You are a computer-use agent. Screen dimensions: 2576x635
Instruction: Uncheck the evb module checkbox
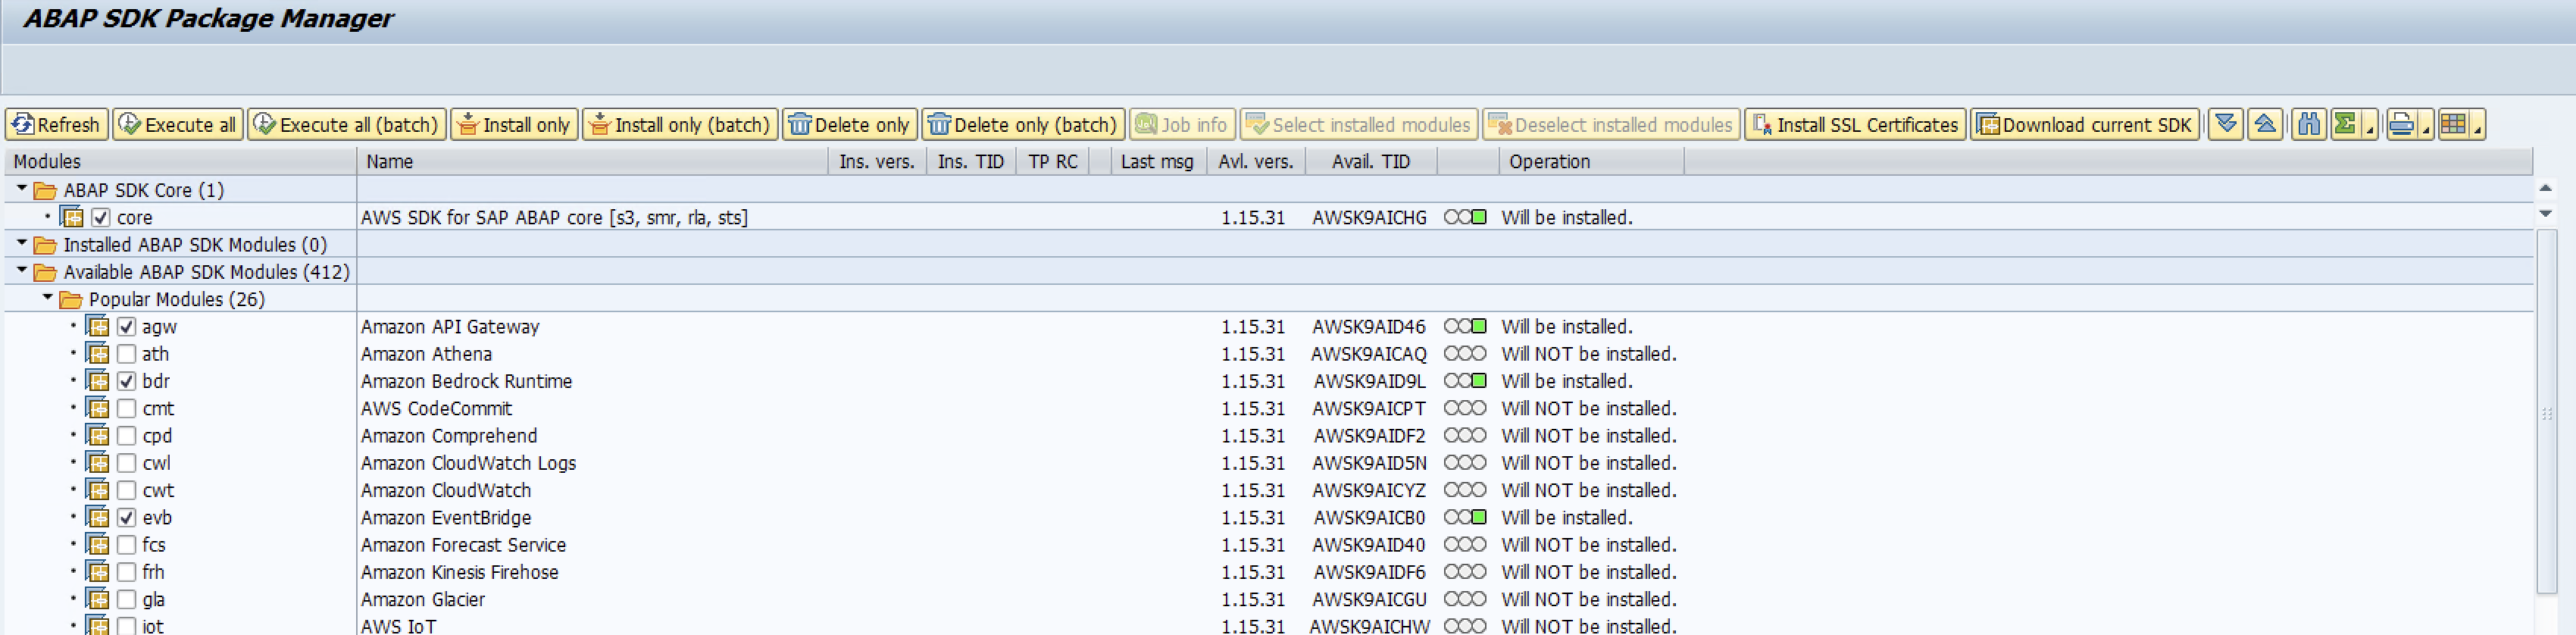(x=127, y=518)
